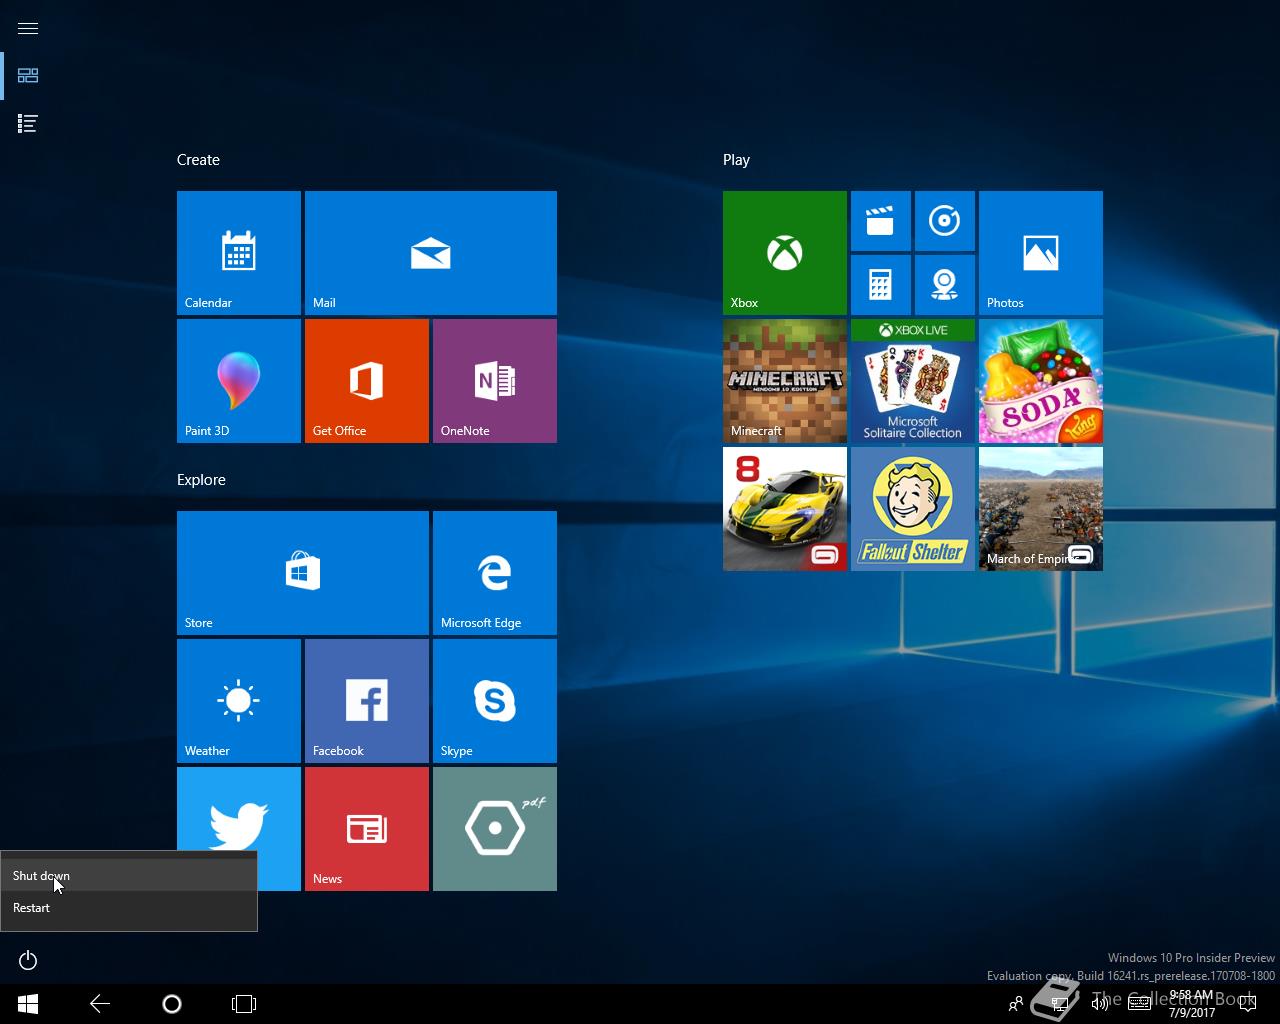This screenshot has width=1280, height=1024.
Task: Select Restart from the power menu
Action: 129,907
